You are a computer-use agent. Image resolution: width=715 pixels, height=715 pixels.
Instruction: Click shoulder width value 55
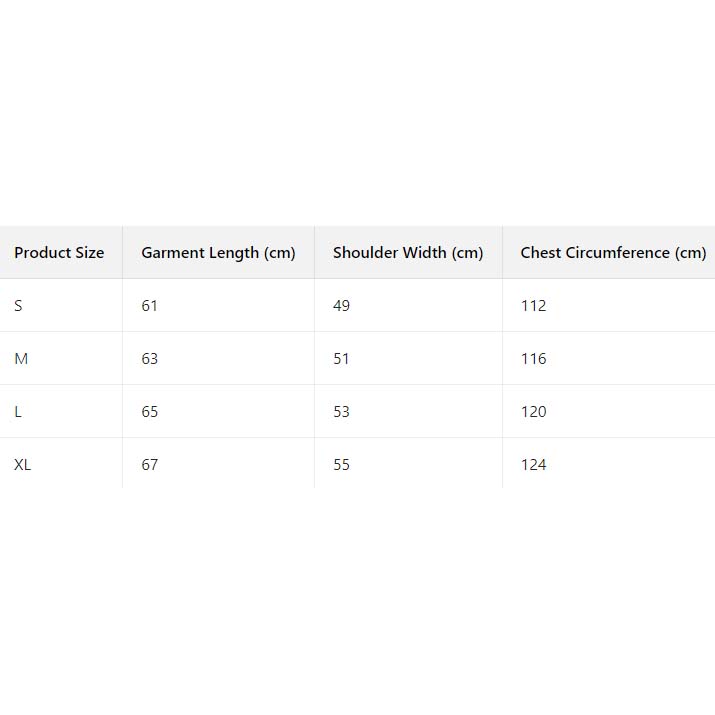click(342, 465)
